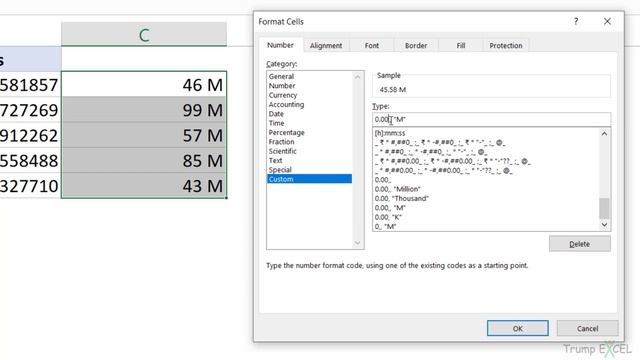The height and width of the screenshot is (360, 640).
Task: Select the 0.00,, "Million" format code
Action: pos(486,189)
